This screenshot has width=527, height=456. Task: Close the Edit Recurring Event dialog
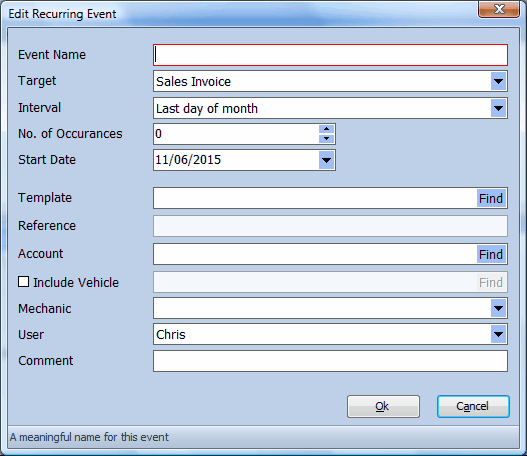(499, 9)
